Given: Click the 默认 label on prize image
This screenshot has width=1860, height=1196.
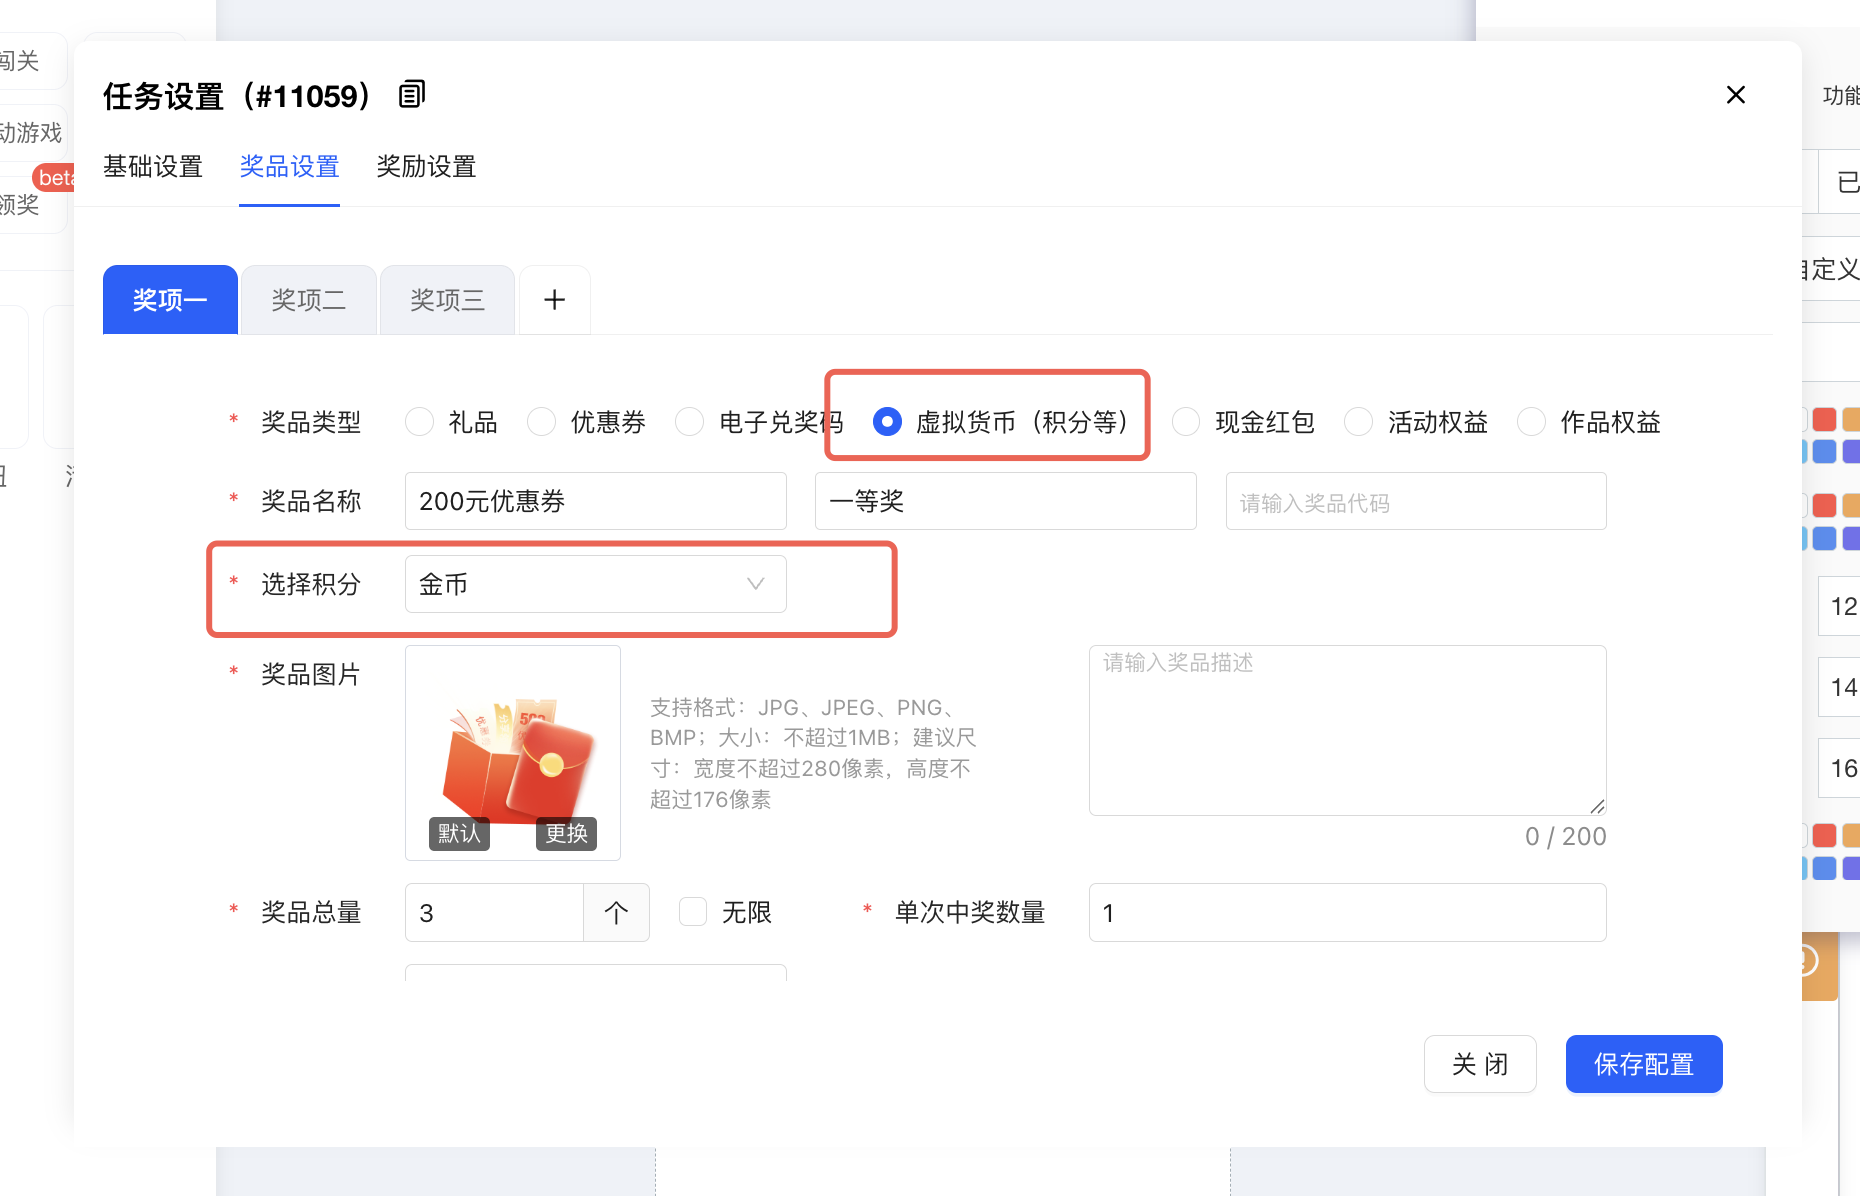Looking at the screenshot, I should (459, 833).
